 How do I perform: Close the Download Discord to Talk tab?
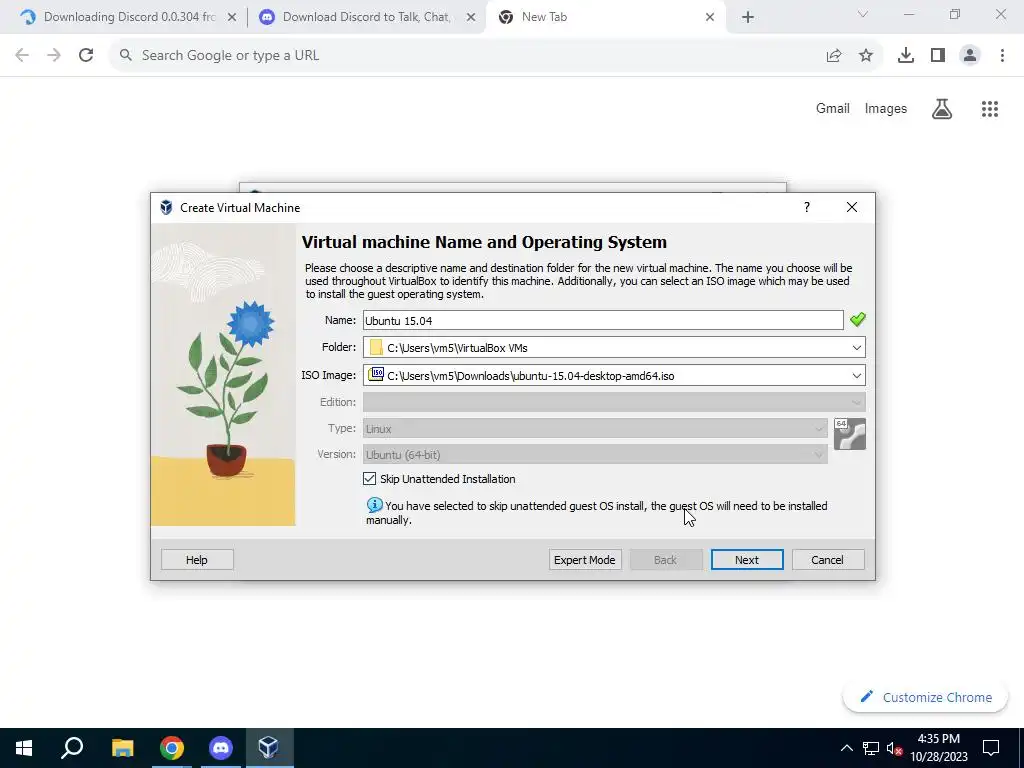click(x=471, y=18)
